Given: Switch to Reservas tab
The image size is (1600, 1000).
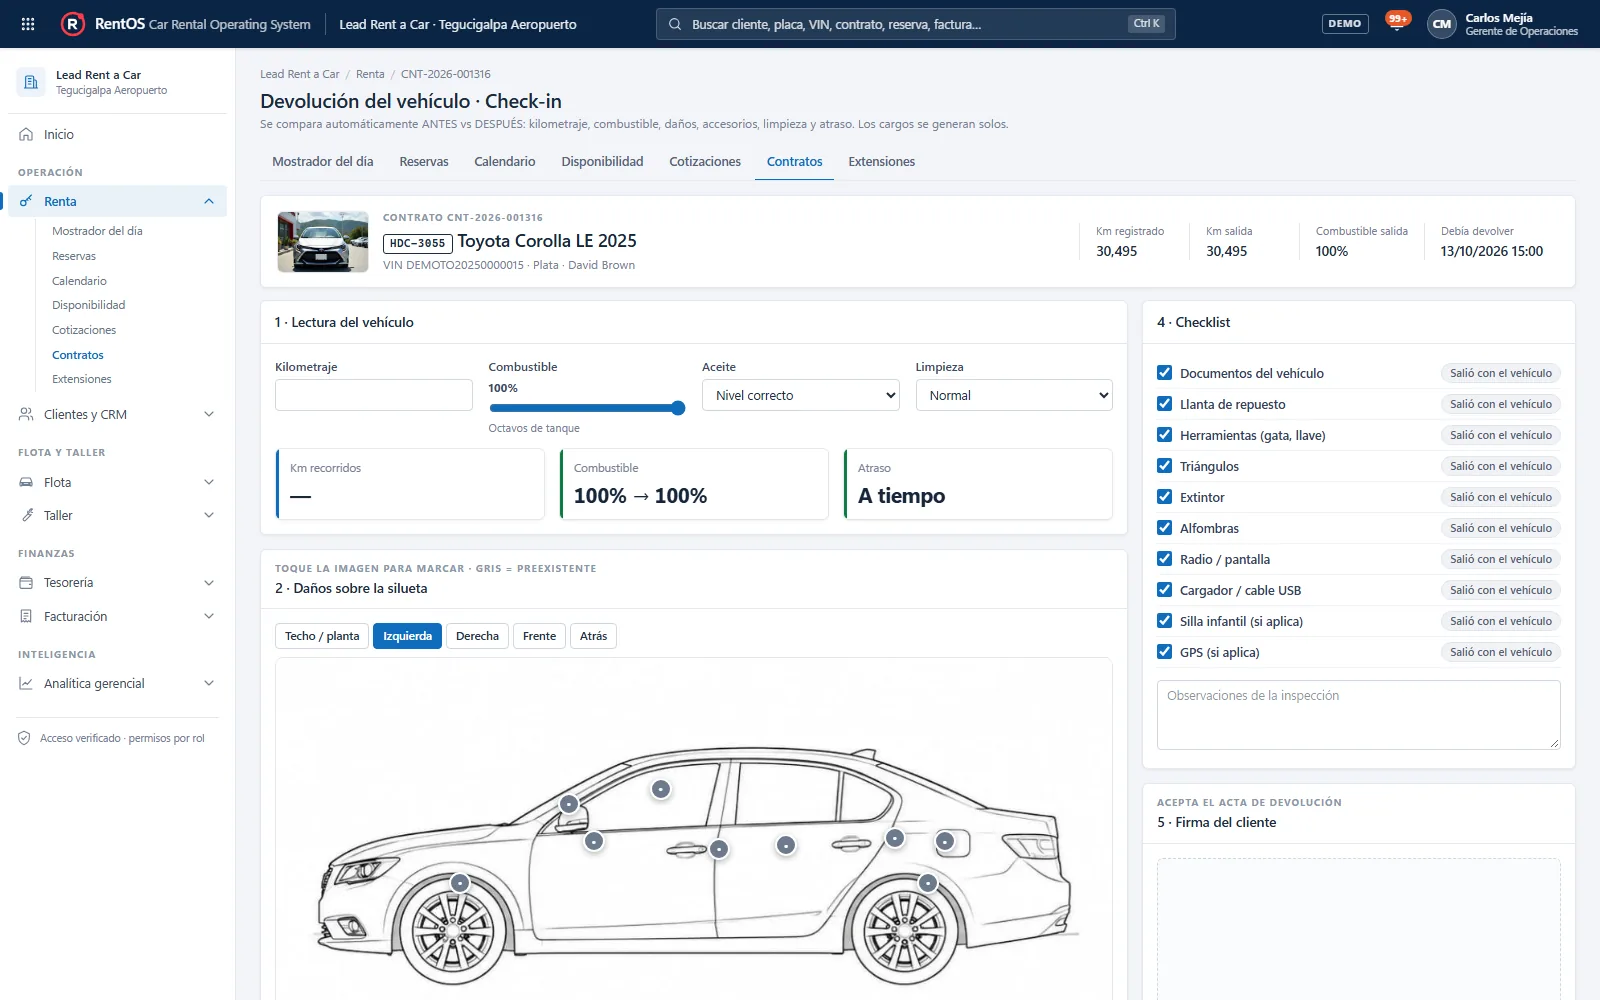Looking at the screenshot, I should point(424,161).
